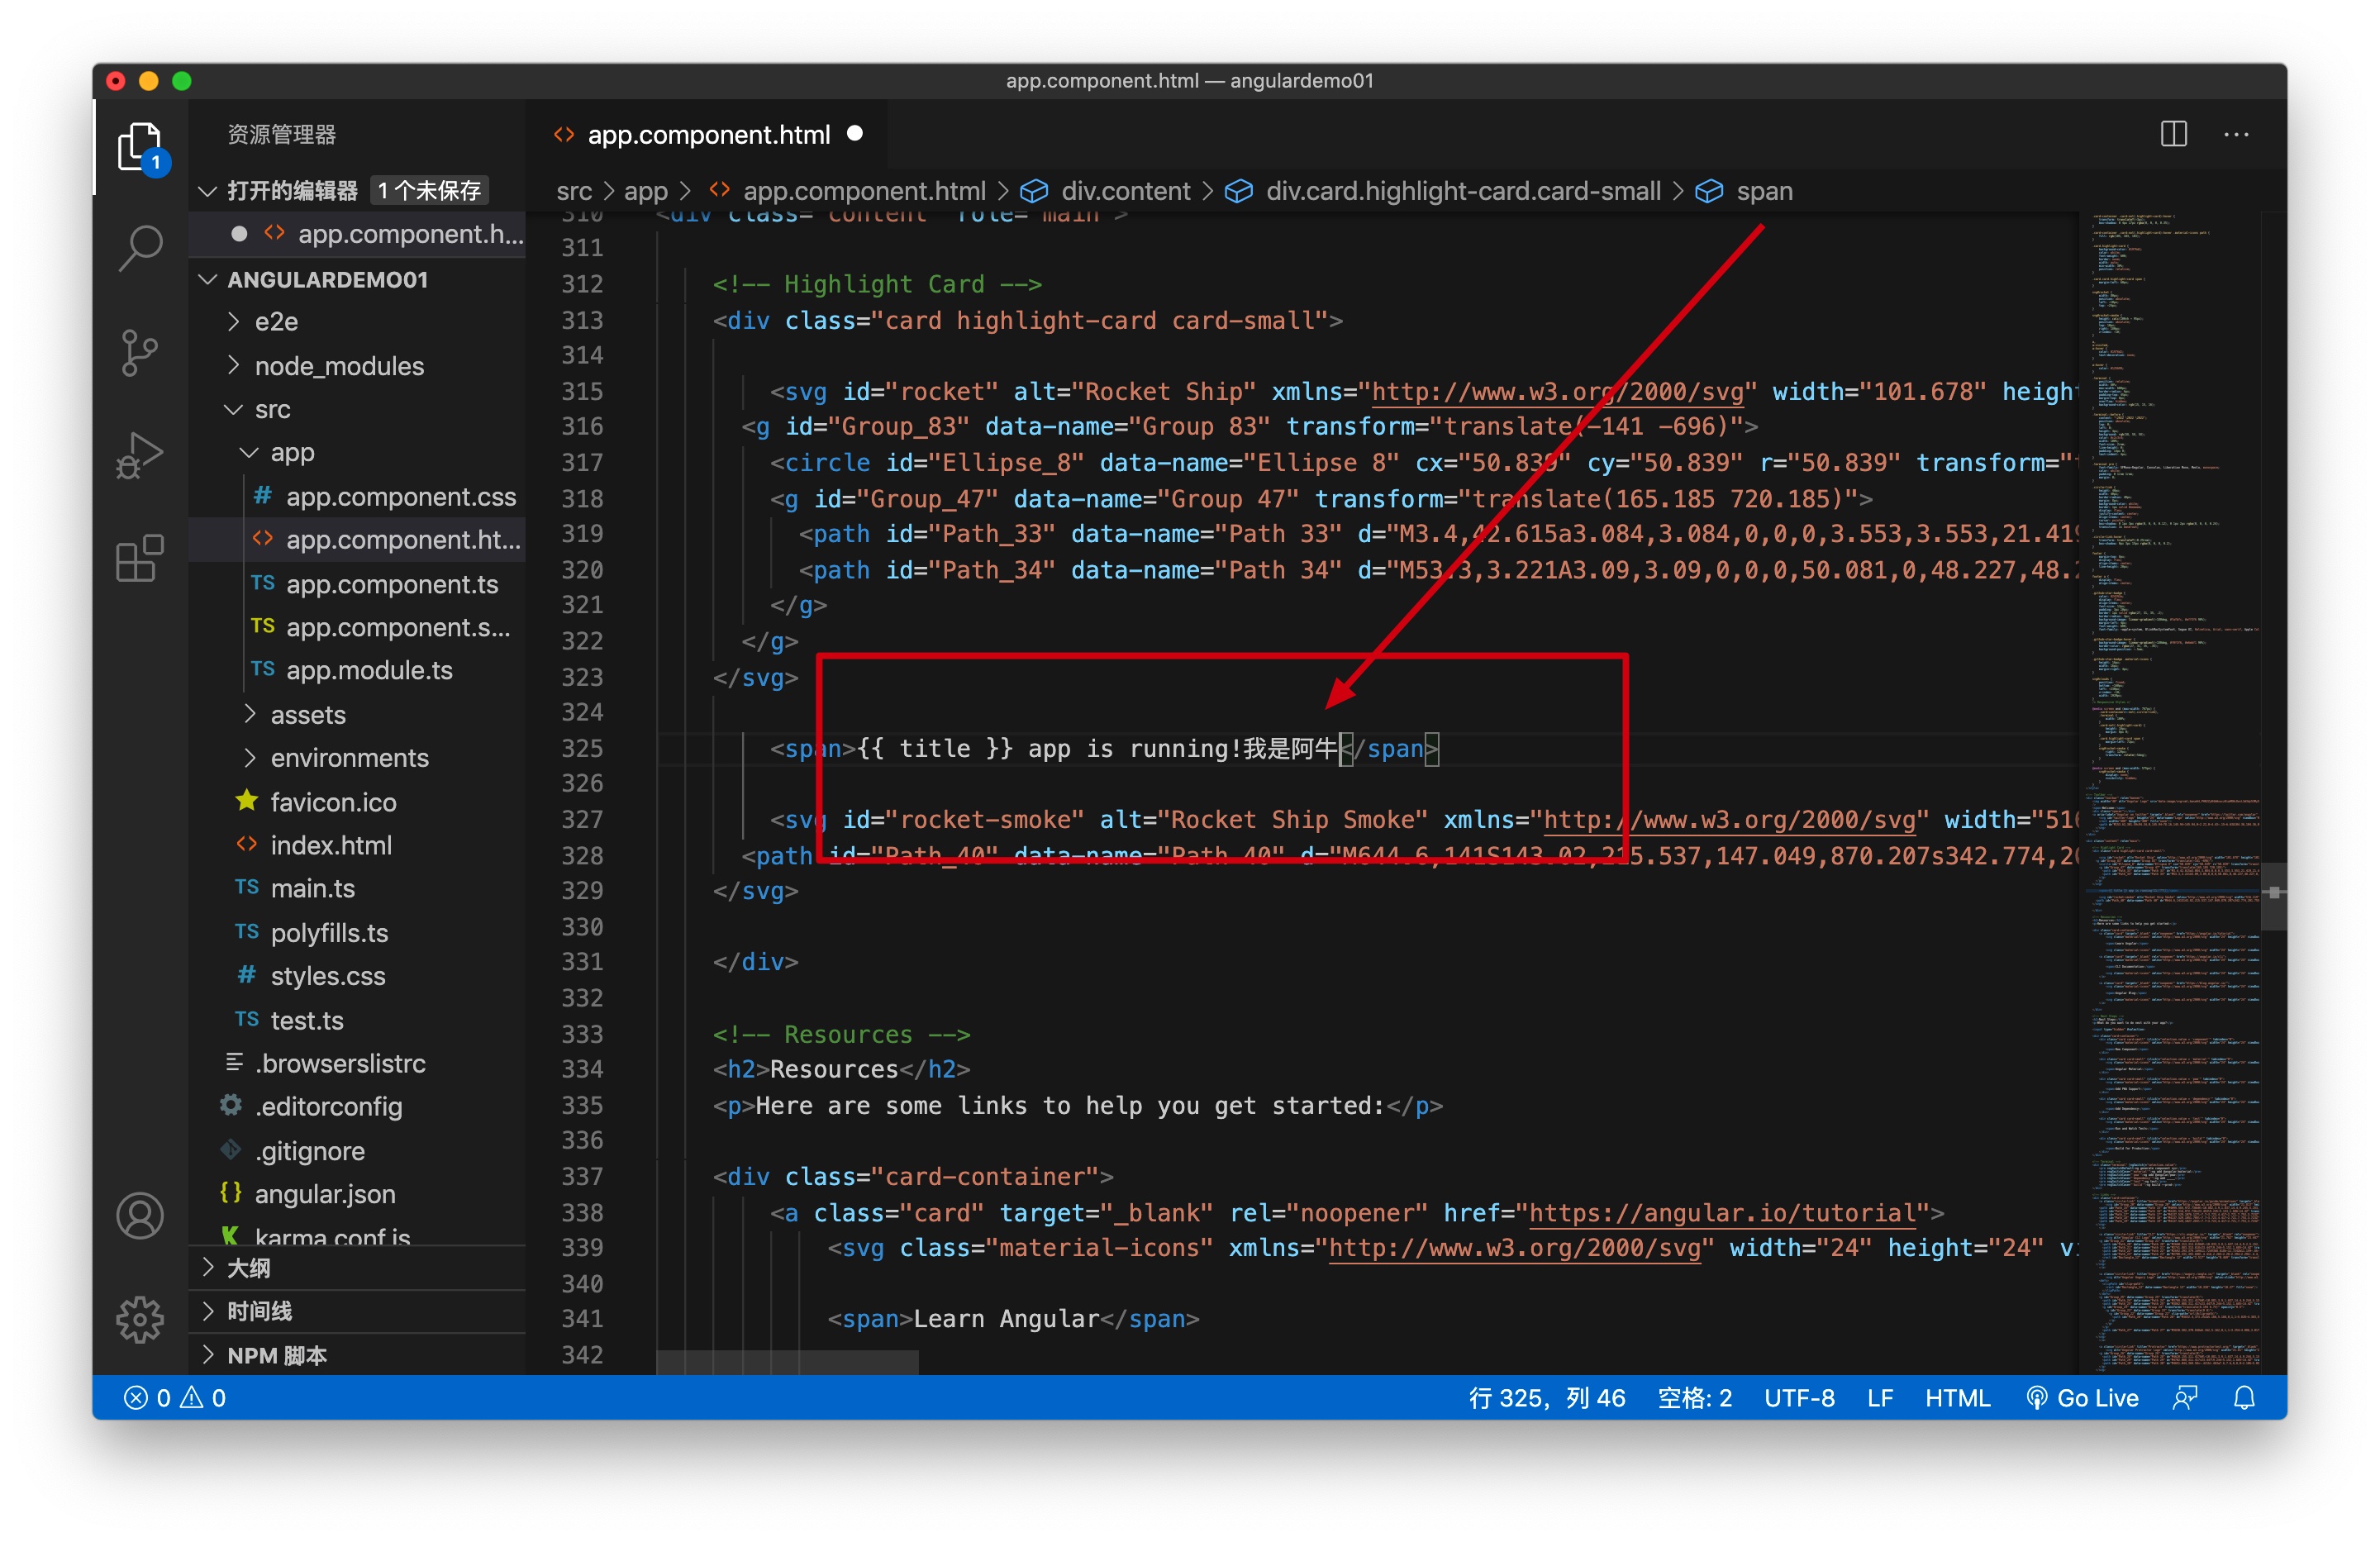Collapse the src folder
This screenshot has width=2380, height=1542.
pos(271,409)
